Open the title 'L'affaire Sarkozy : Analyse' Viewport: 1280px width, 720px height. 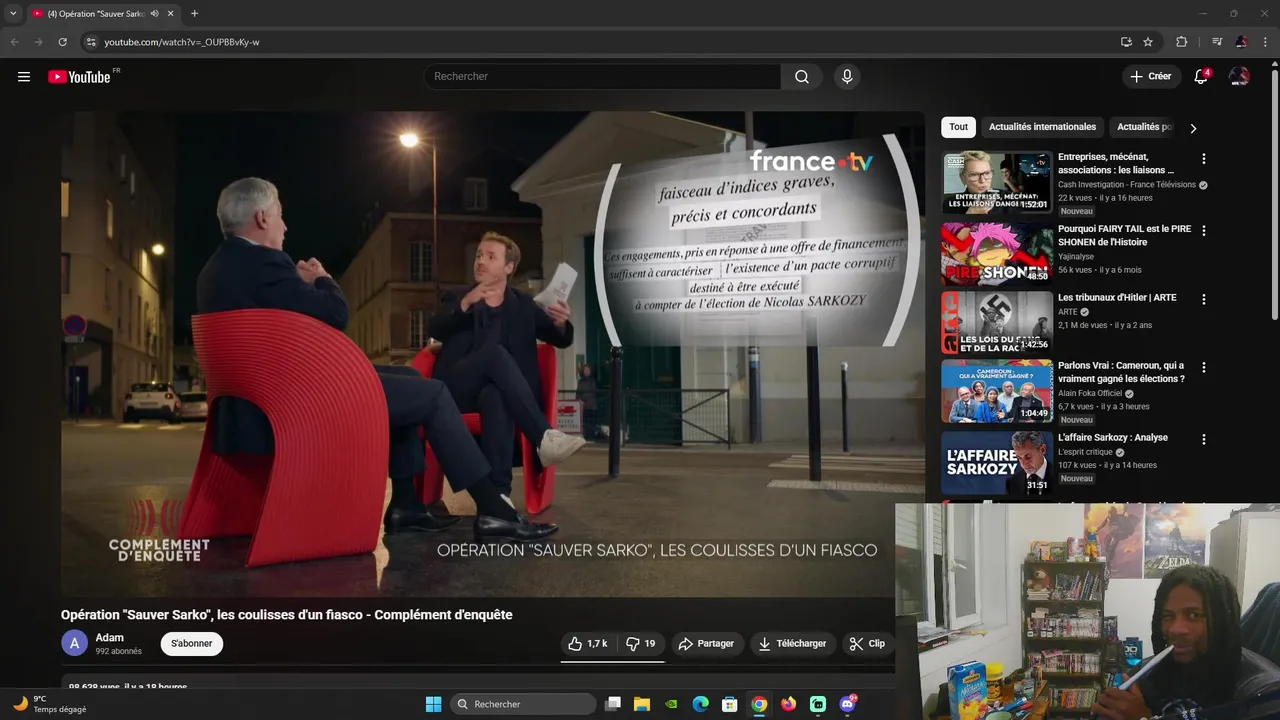click(1113, 438)
